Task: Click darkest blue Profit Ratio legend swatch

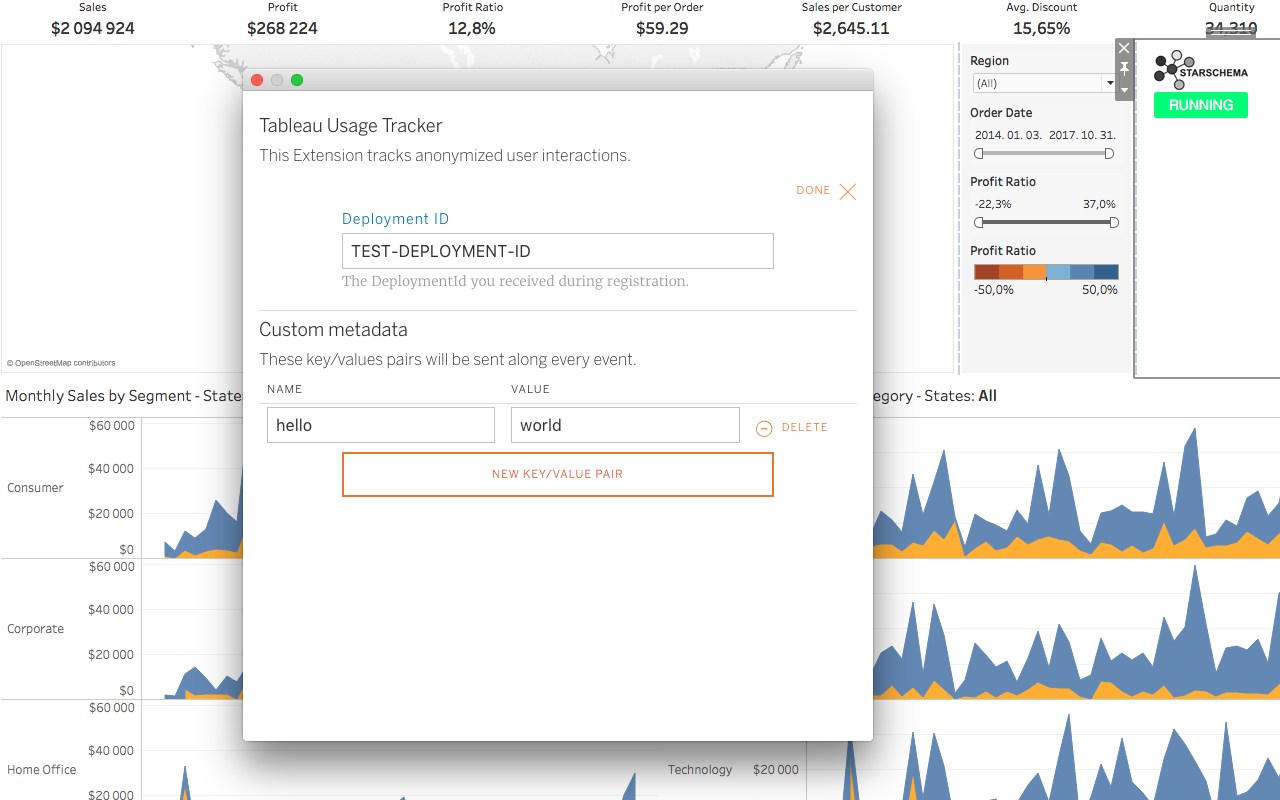Action: [x=1106, y=272]
